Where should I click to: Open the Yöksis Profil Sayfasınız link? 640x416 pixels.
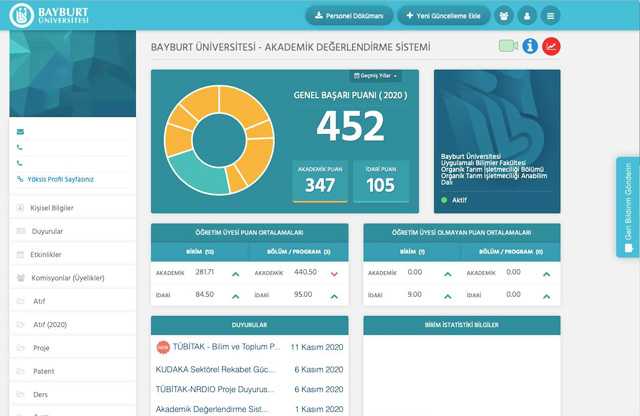[60, 179]
